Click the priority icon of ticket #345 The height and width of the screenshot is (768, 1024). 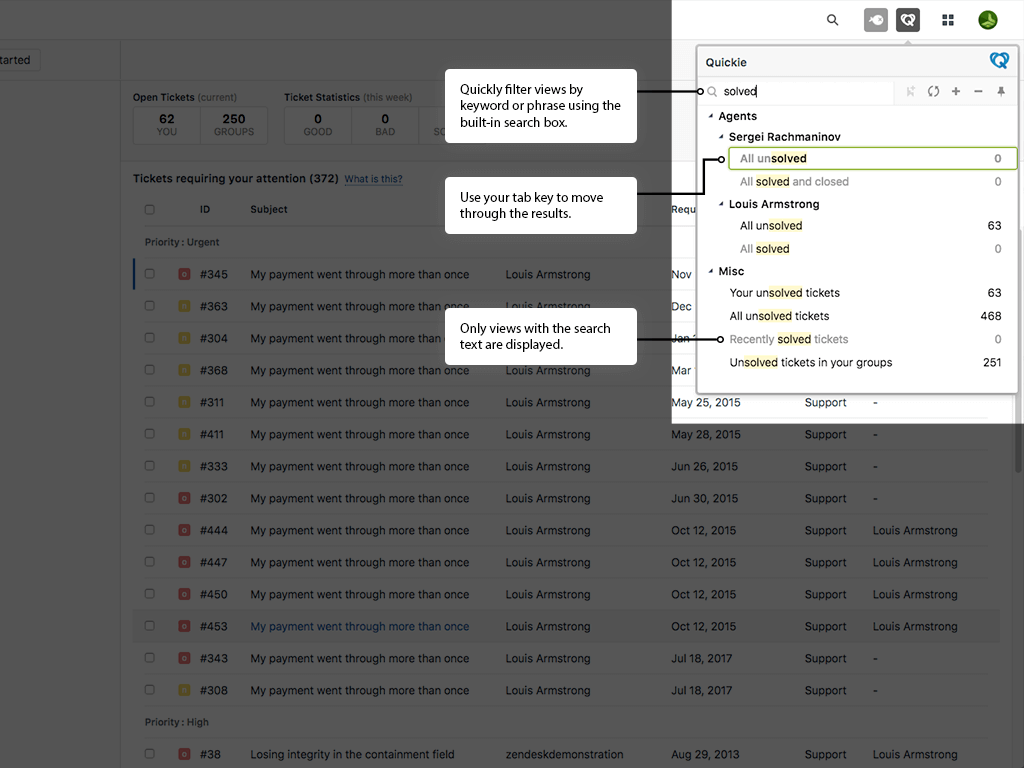tap(184, 274)
